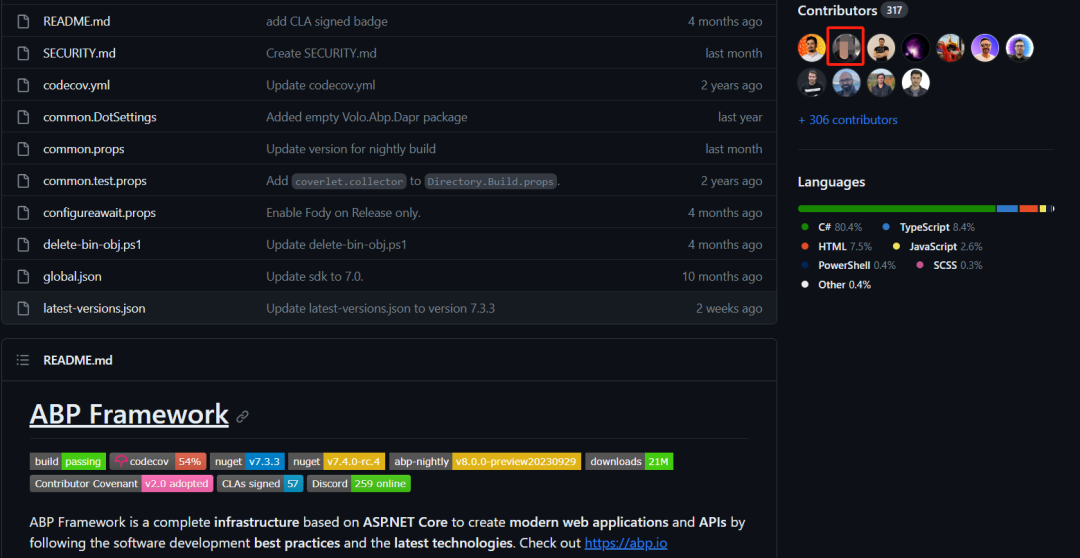Viewport: 1080px width, 558px height.
Task: Select the HTML 7.5% language entry
Action: [837, 246]
